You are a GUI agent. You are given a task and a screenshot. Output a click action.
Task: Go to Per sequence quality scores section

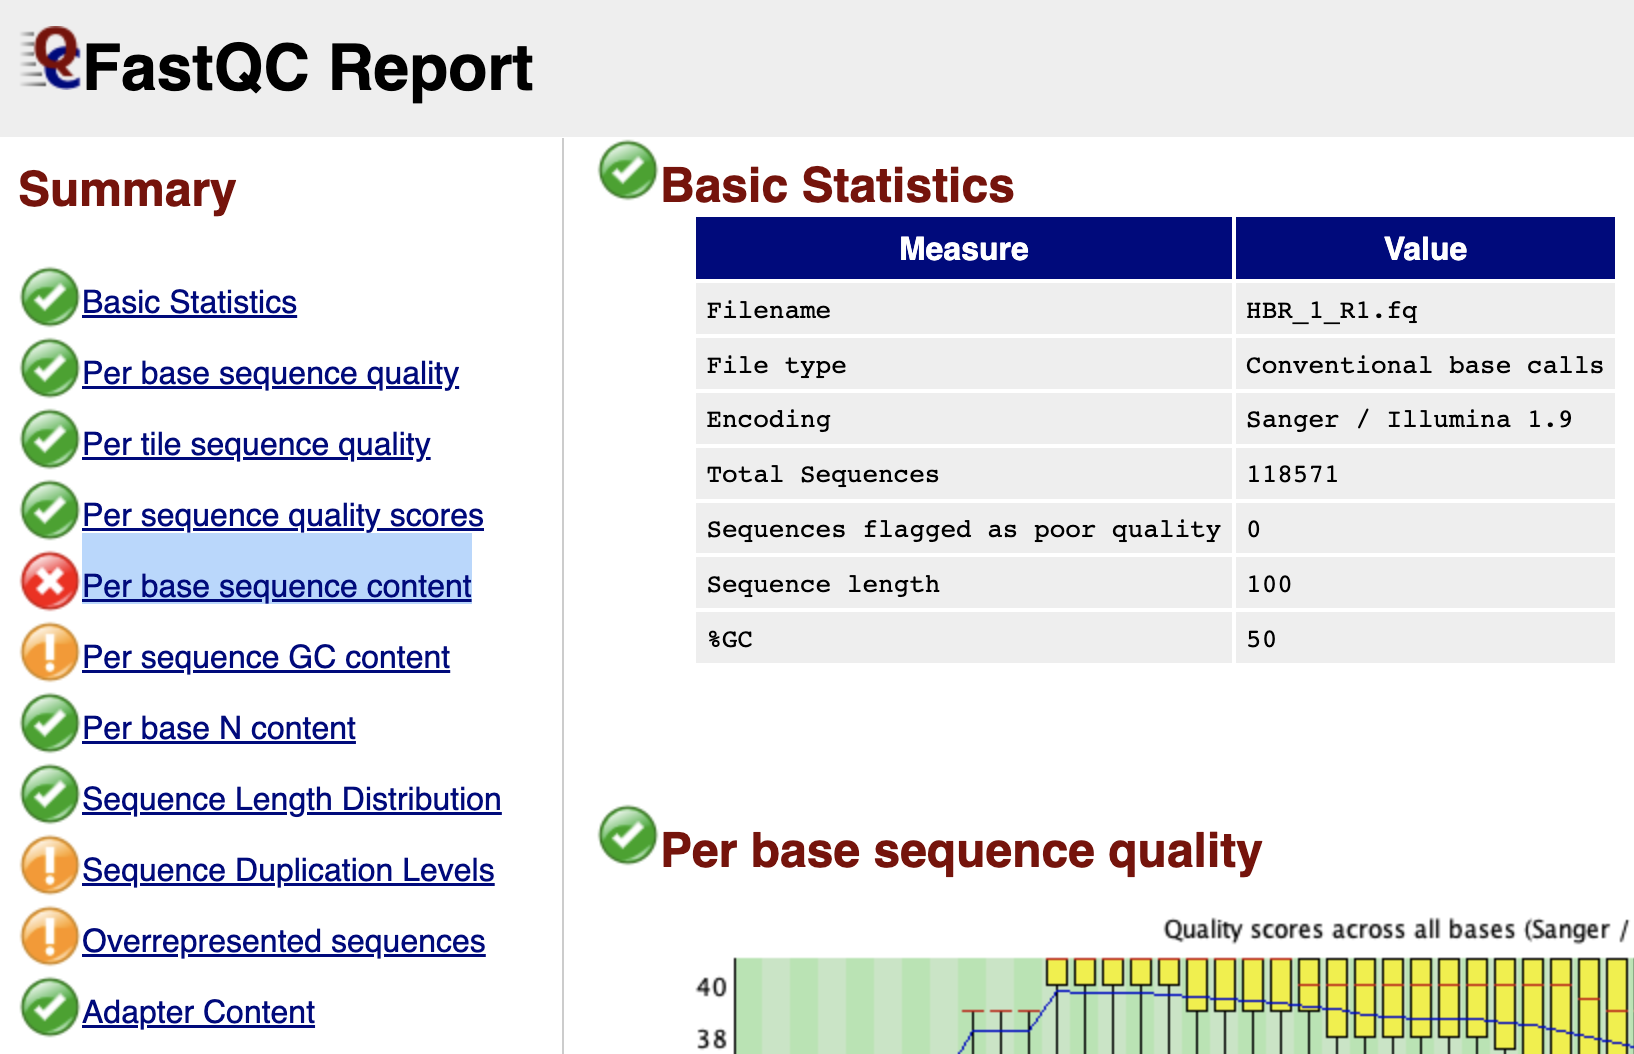click(x=282, y=515)
